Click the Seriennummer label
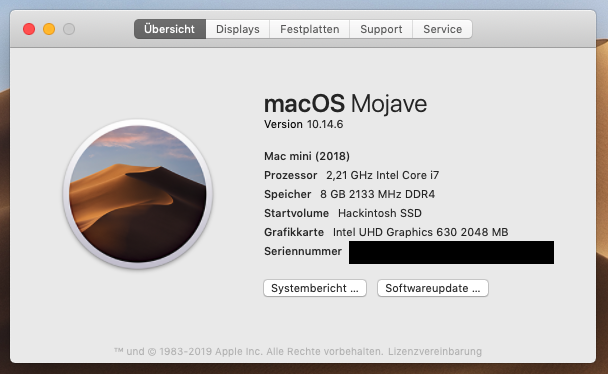 303,251
